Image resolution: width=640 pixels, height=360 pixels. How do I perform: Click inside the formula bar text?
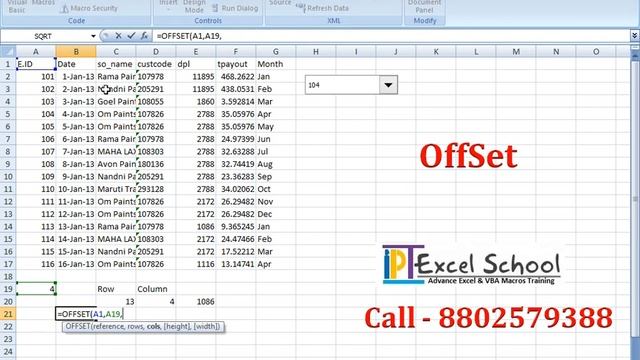pyautogui.click(x=189, y=36)
